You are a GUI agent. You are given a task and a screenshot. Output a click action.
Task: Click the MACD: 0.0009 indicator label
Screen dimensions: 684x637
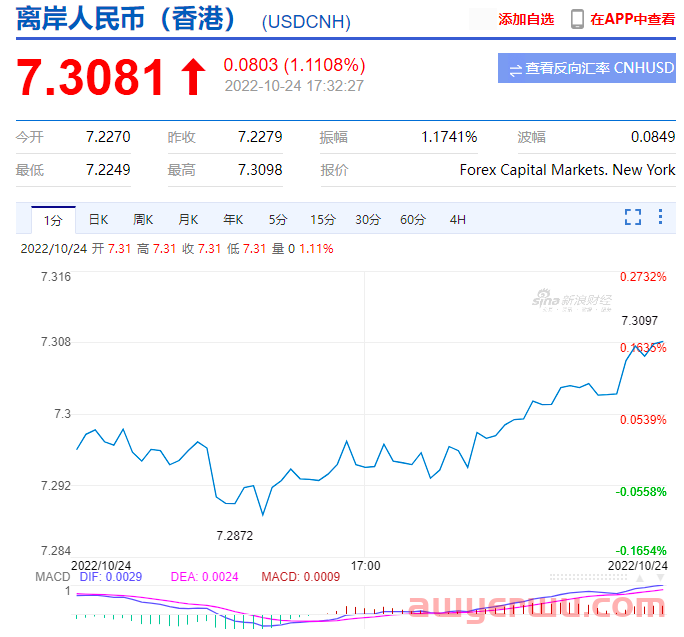point(301,577)
